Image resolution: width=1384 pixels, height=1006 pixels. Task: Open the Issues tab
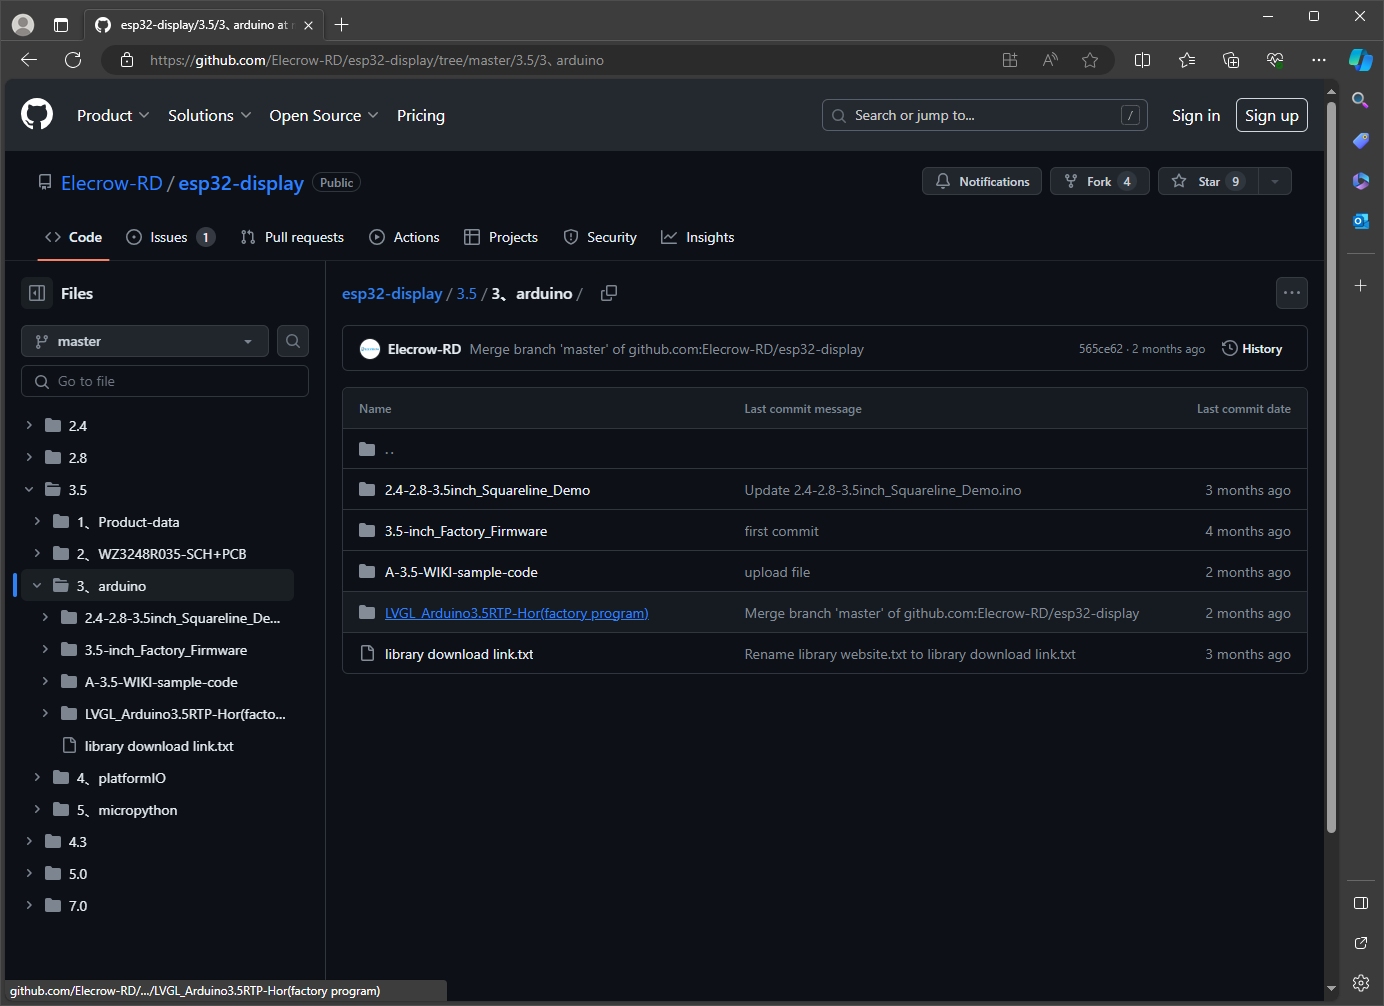tap(170, 237)
